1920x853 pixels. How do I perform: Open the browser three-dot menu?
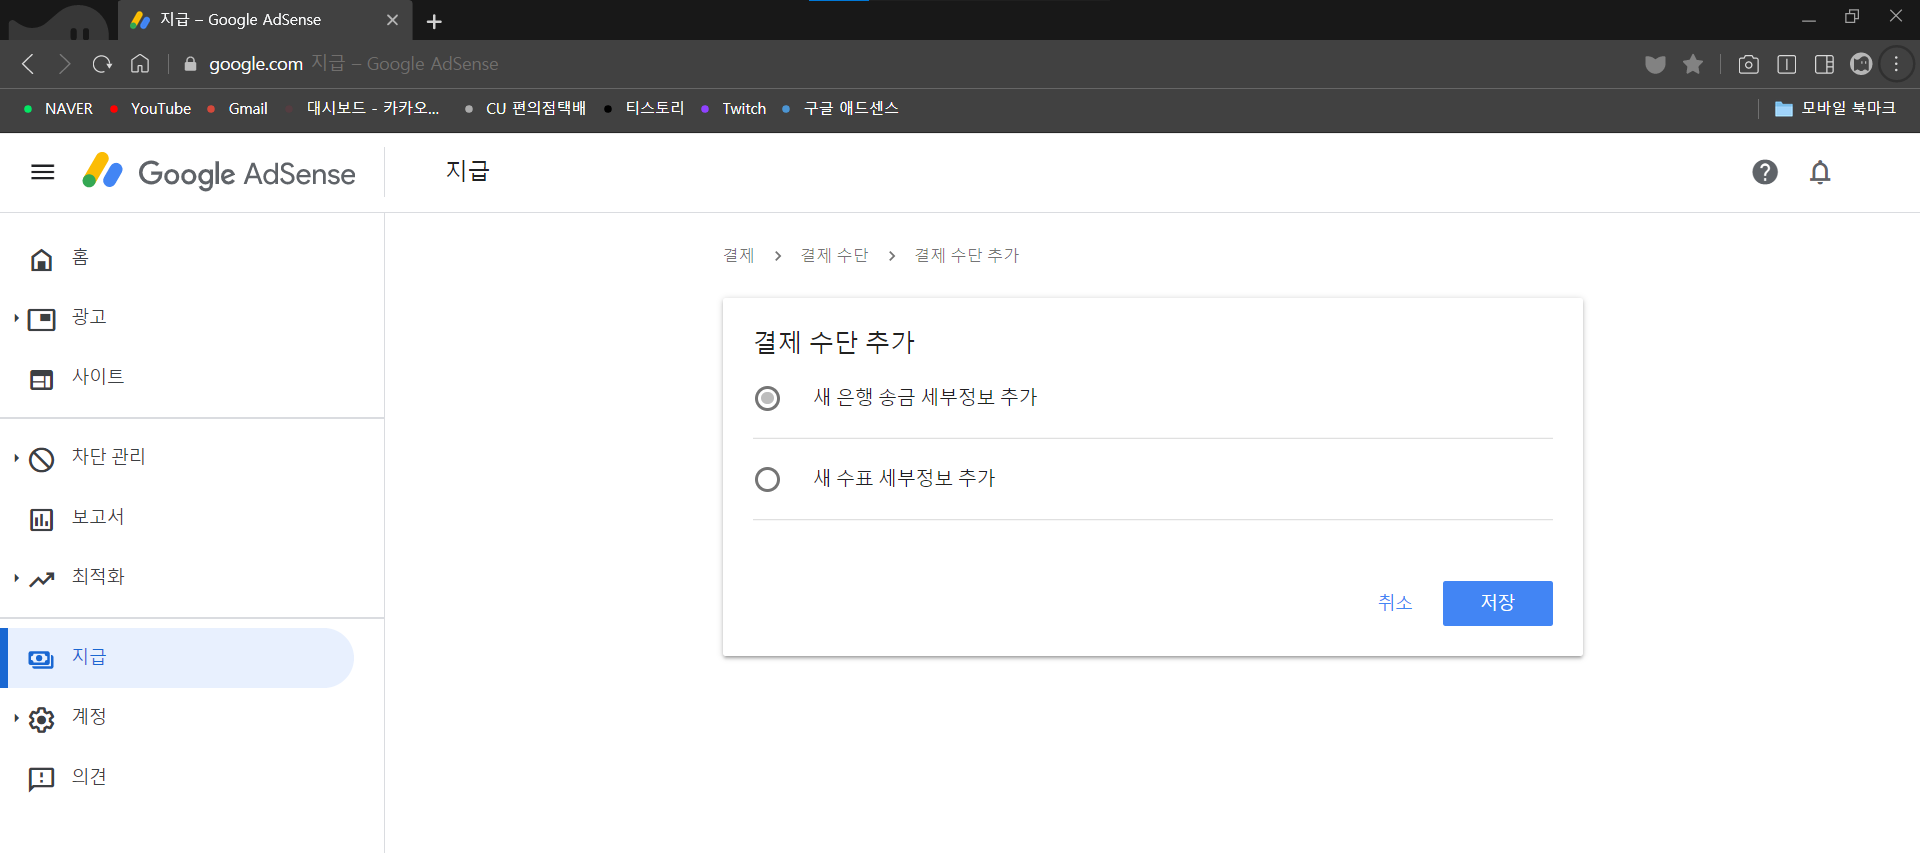[x=1896, y=64]
